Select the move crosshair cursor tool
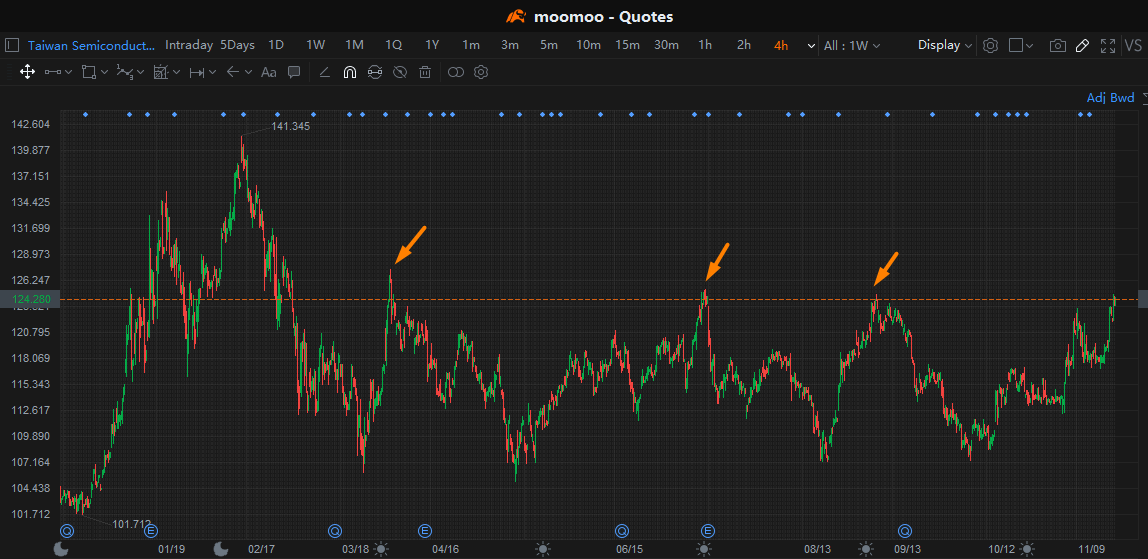The image size is (1148, 559). point(27,72)
